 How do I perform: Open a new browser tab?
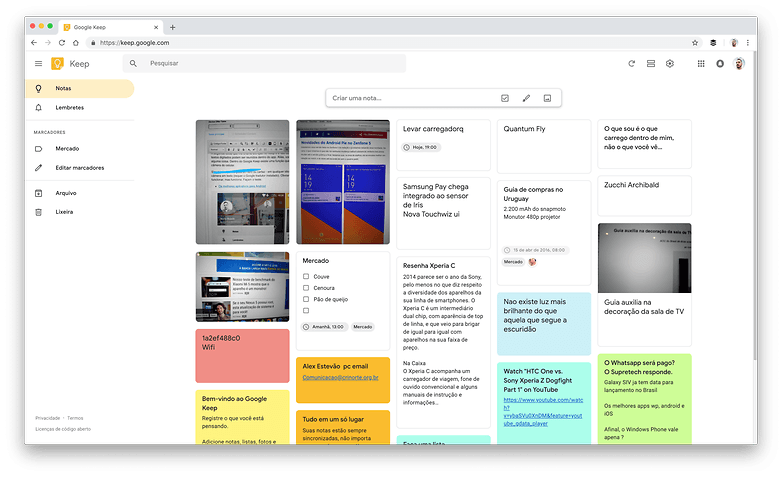click(173, 27)
